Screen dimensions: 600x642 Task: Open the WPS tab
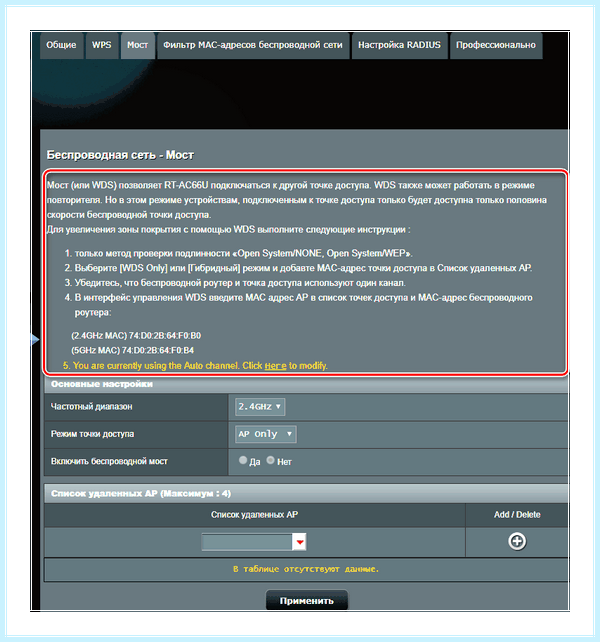click(102, 45)
